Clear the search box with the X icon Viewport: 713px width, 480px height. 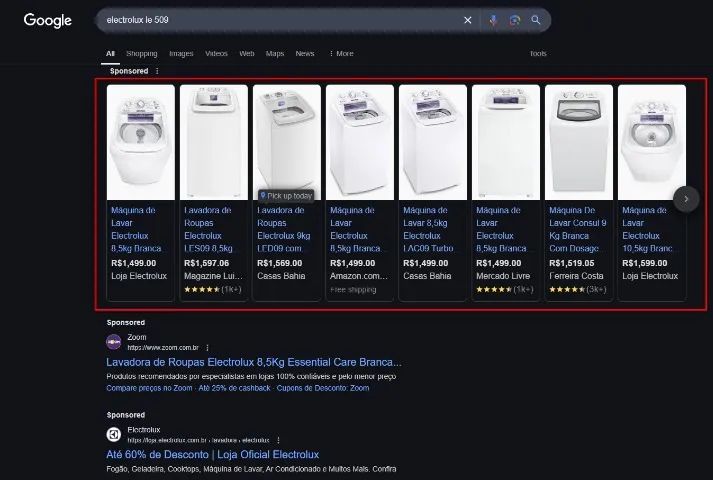point(467,20)
